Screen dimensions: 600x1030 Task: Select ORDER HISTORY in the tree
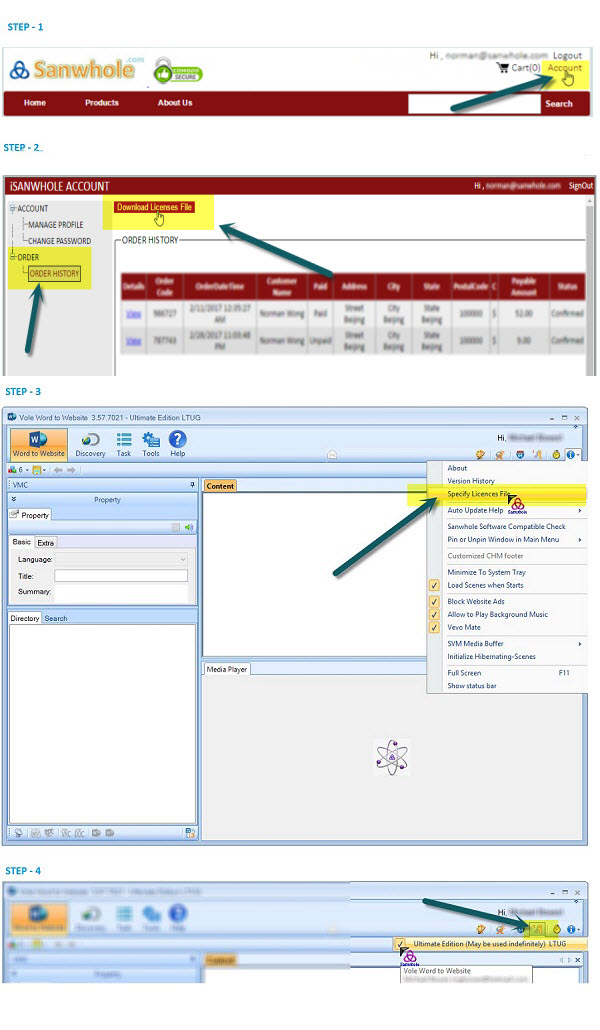point(55,273)
